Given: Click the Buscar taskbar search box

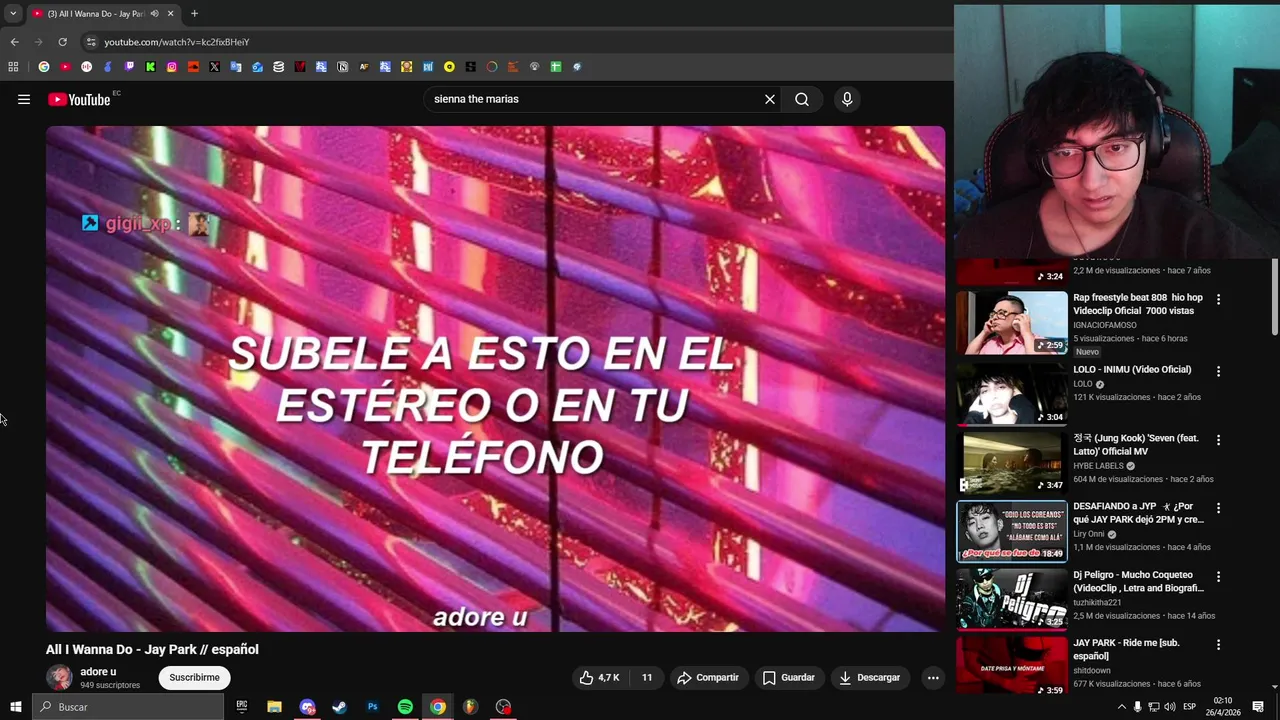Looking at the screenshot, I should click(x=127, y=707).
